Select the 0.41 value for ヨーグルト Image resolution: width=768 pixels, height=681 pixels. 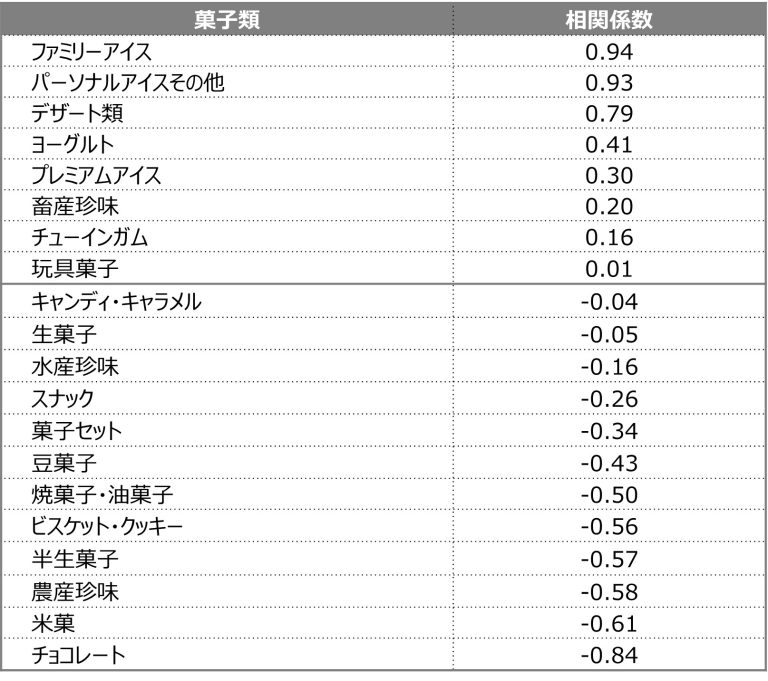[x=609, y=145]
